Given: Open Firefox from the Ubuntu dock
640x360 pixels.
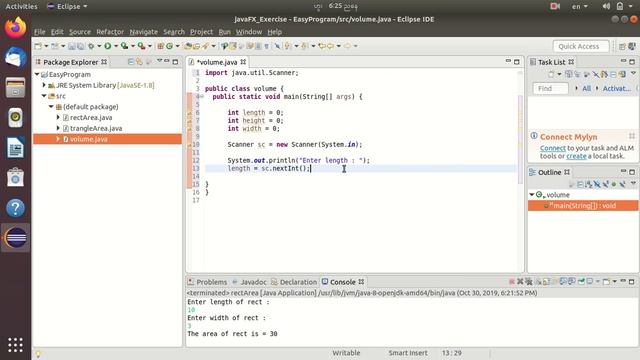Looking at the screenshot, I should [x=16, y=28].
